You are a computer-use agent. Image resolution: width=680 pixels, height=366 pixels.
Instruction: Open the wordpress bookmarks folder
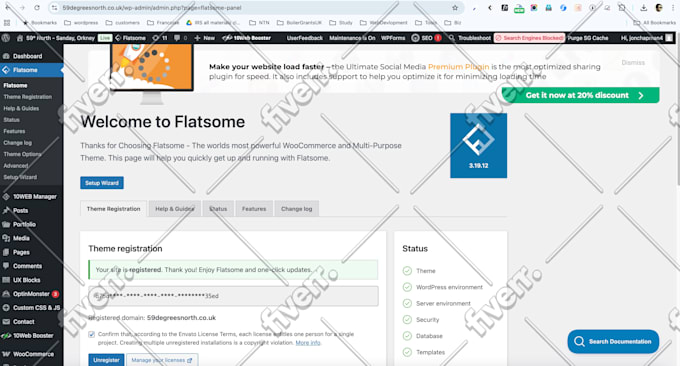coord(81,23)
